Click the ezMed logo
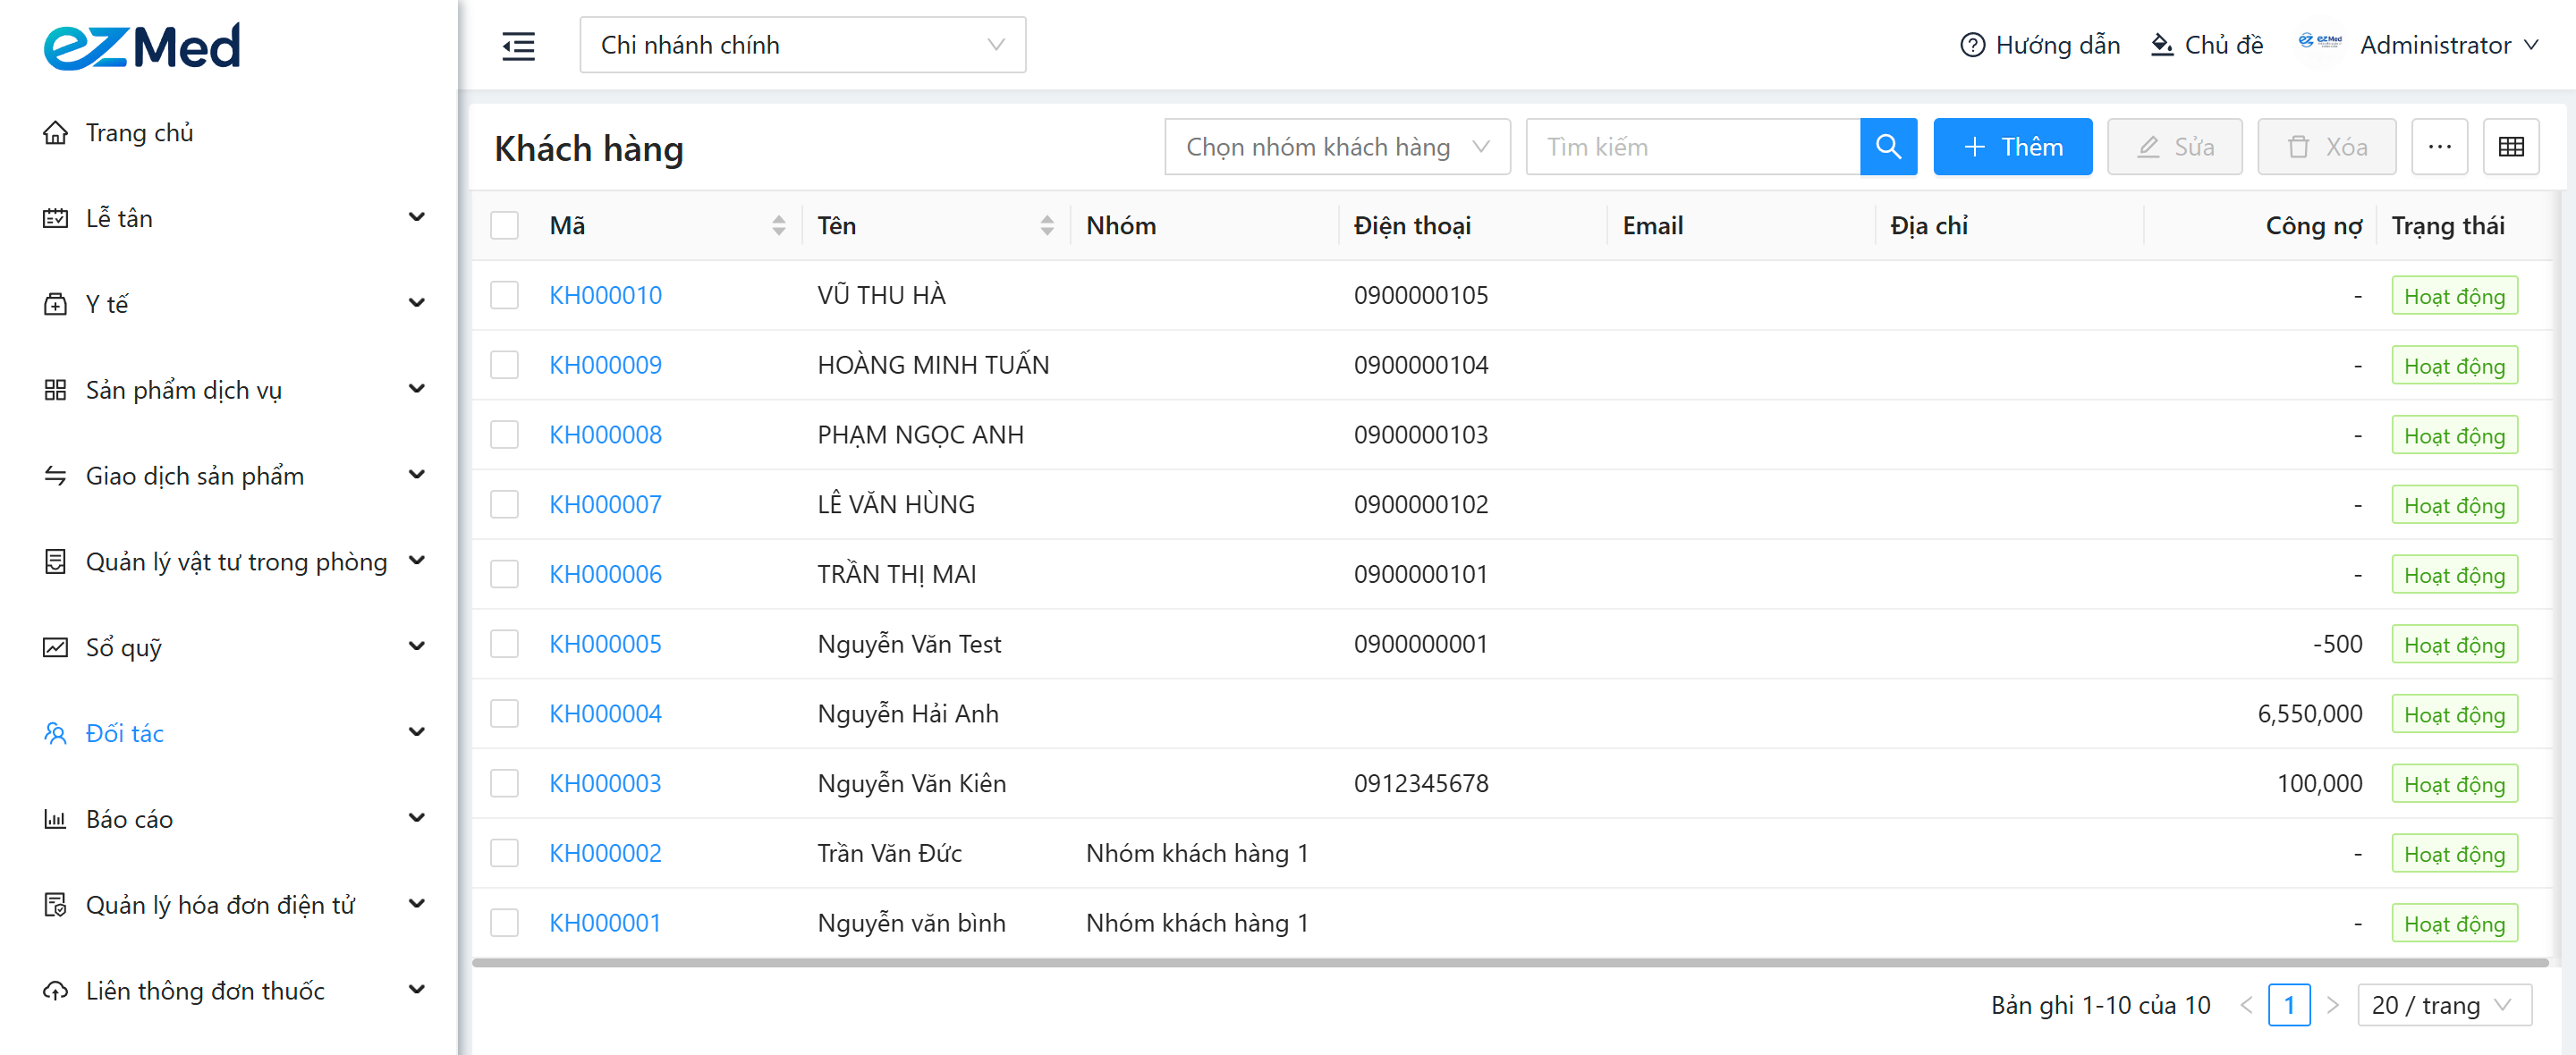This screenshot has height=1055, width=2576. point(142,46)
